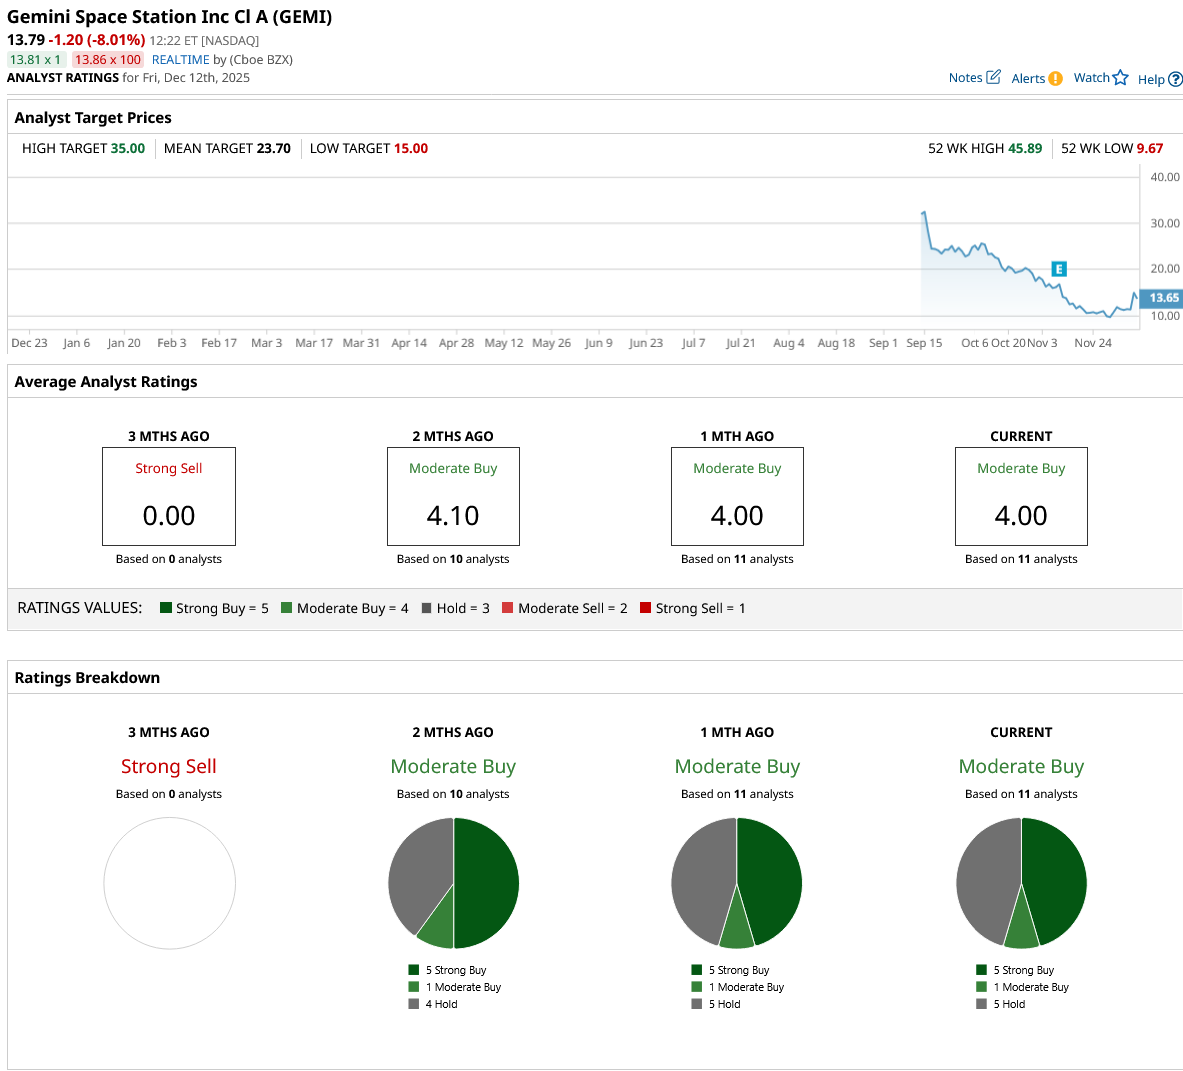Click the blue earnings E marker on chart
This screenshot has width=1183, height=1071.
point(1059,269)
